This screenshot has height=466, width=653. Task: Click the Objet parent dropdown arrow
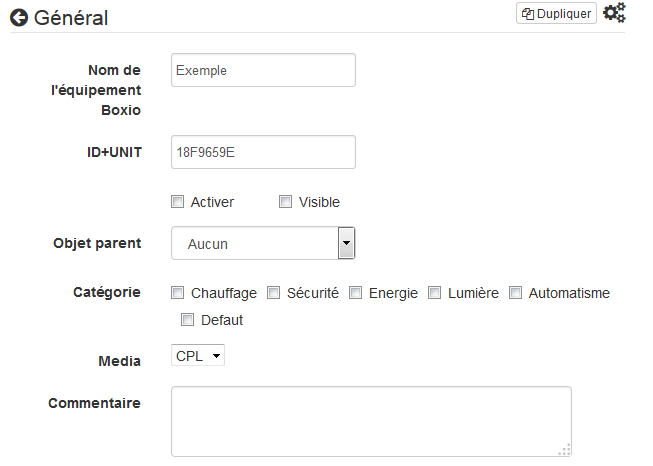tap(346, 243)
